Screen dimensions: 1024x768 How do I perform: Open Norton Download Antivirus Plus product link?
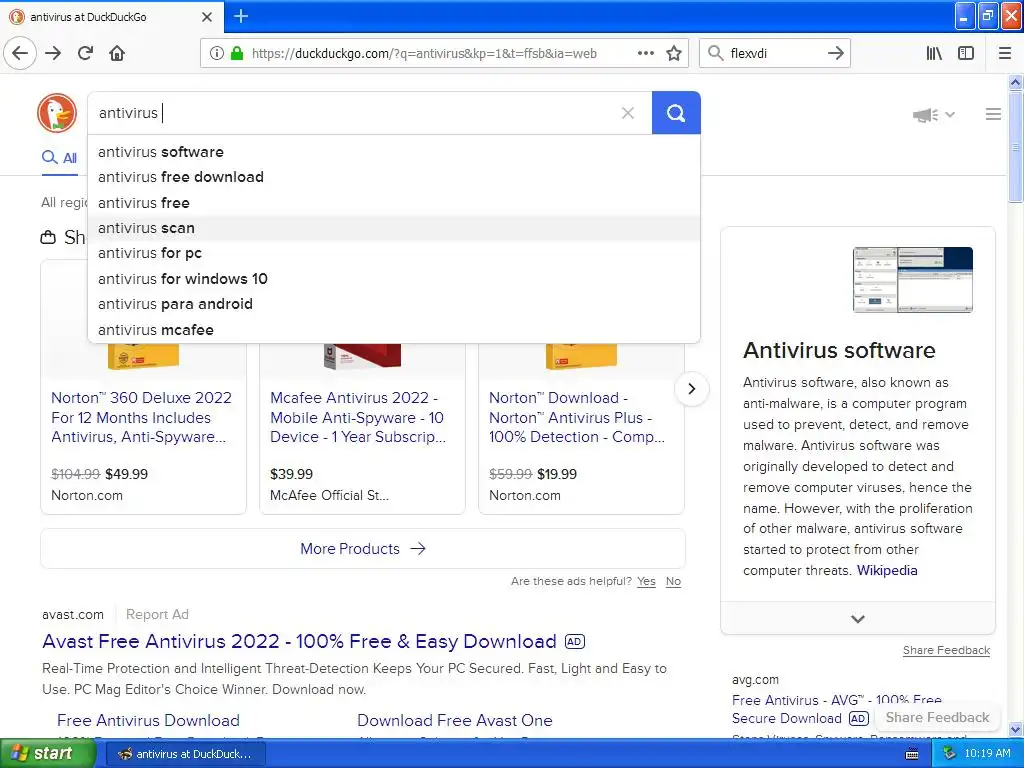tap(577, 417)
